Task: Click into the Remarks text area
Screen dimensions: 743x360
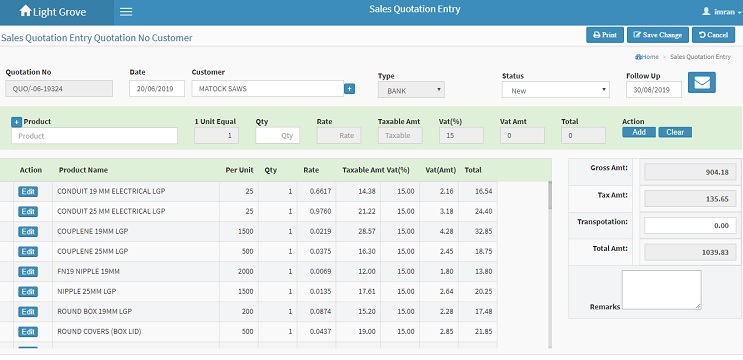Action: coord(661,290)
